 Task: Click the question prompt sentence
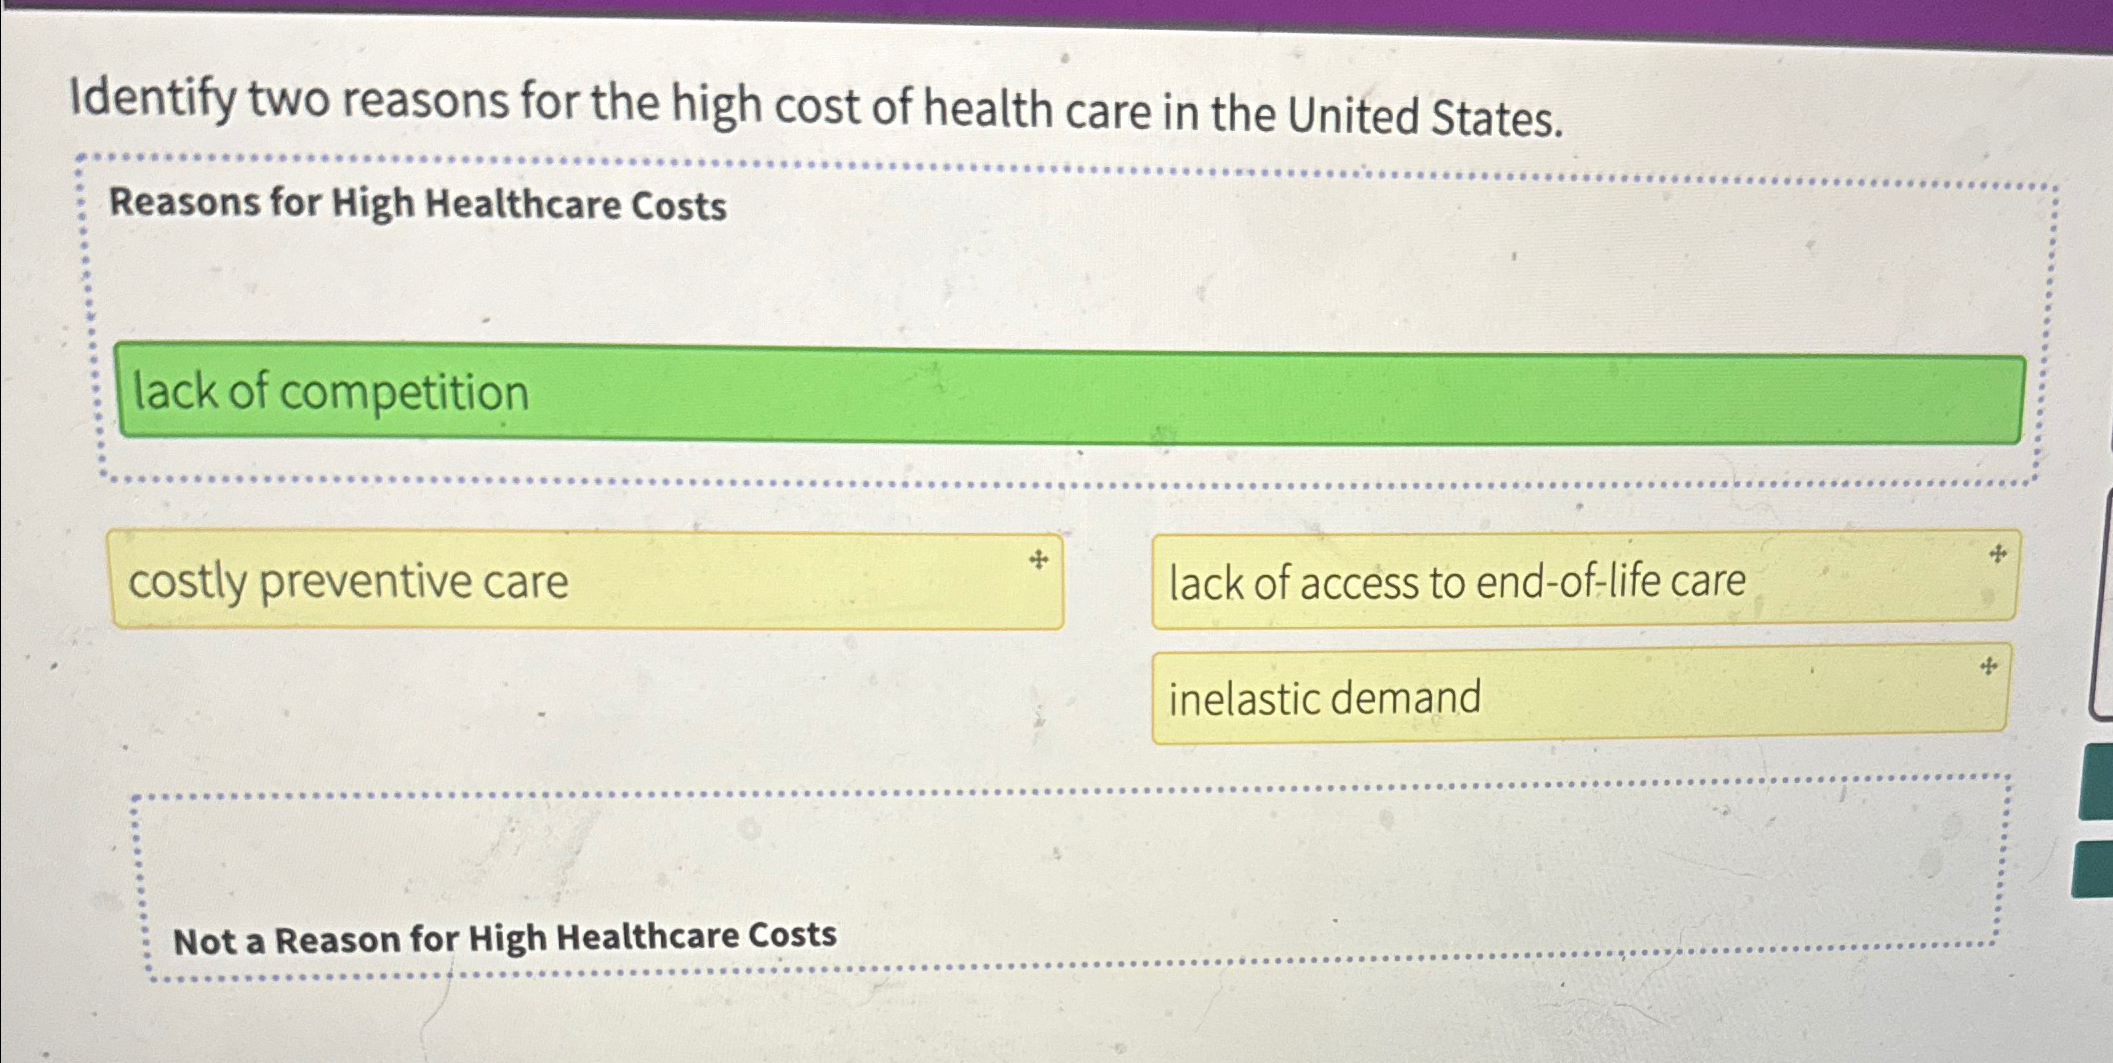click(815, 108)
